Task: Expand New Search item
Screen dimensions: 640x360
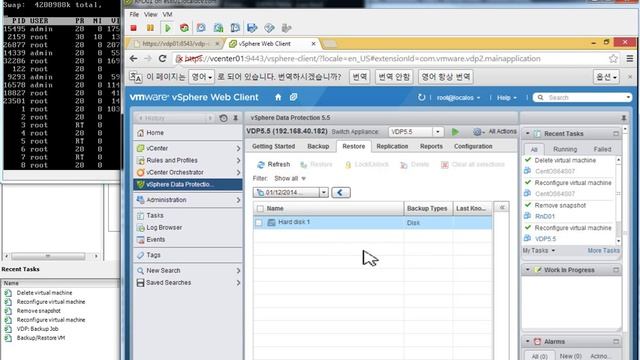Action: click(x=238, y=271)
